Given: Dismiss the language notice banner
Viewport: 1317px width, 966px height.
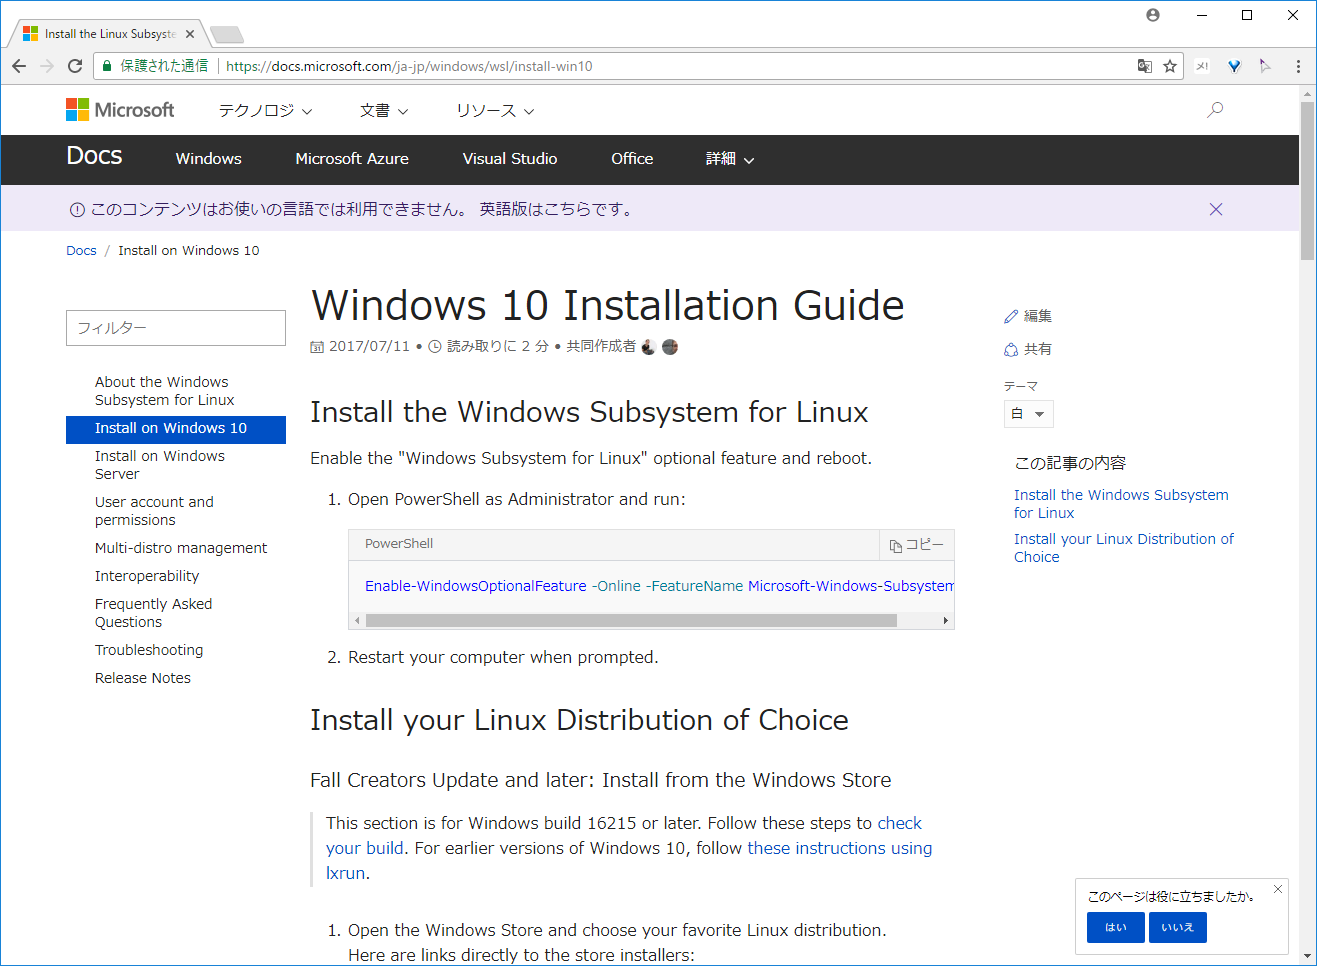Looking at the screenshot, I should click(x=1216, y=209).
